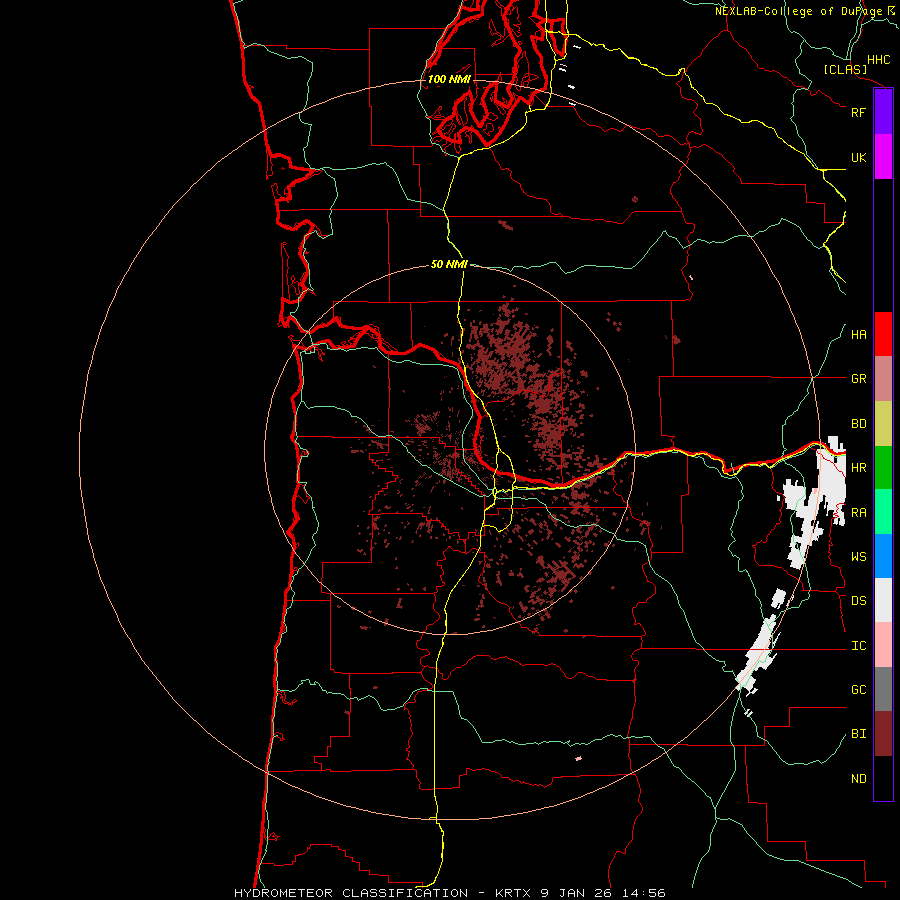This screenshot has height=900, width=900.
Task: Click the HHC product label
Action: tap(878, 60)
